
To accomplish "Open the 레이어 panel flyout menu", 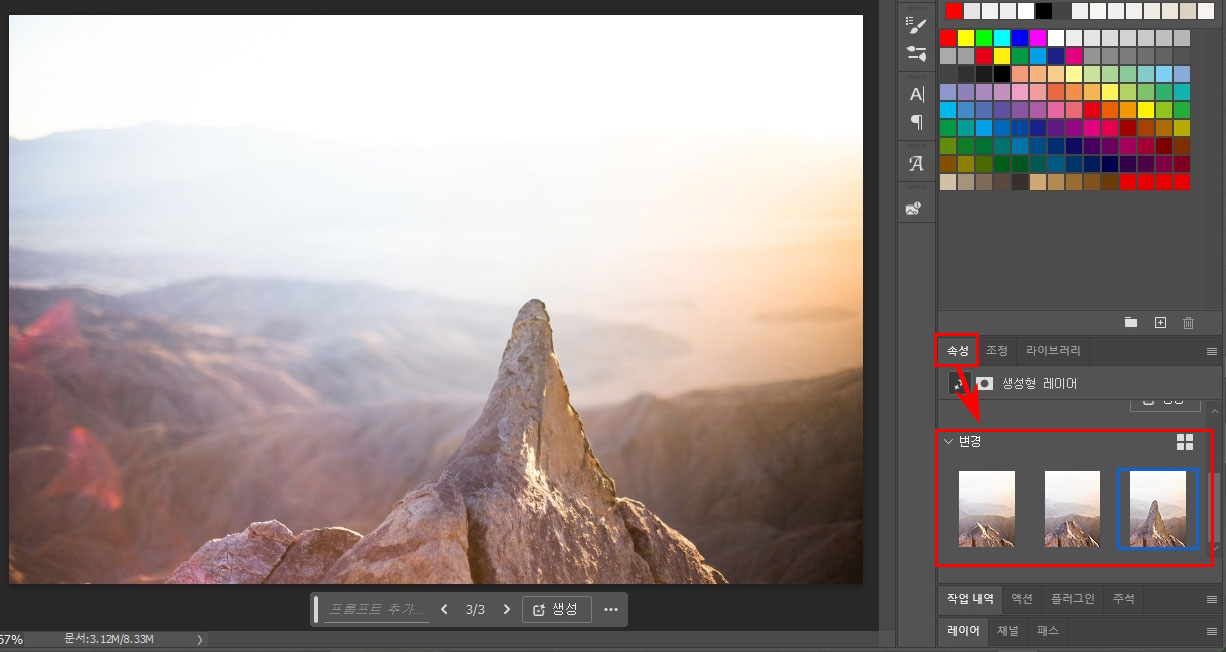I will pyautogui.click(x=1212, y=632).
